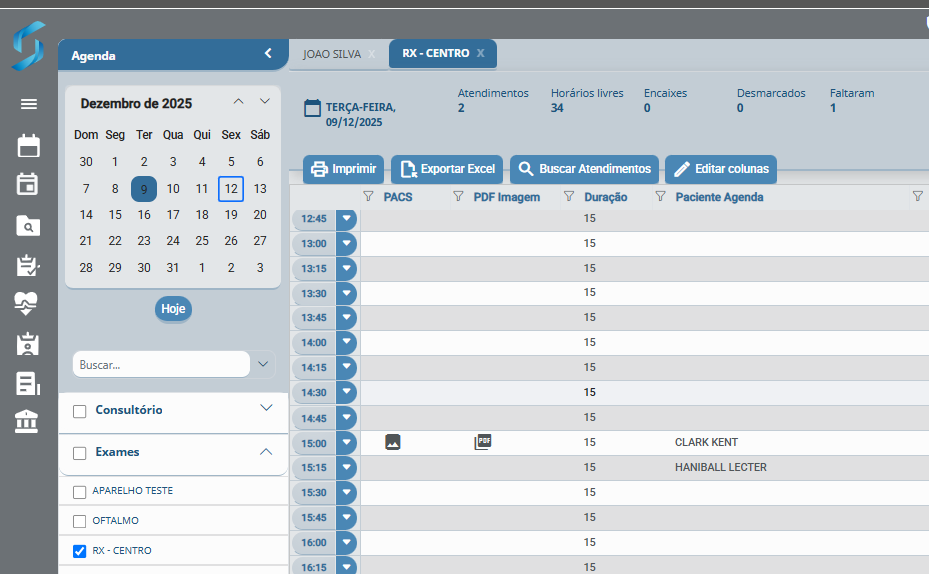This screenshot has height=574, width=929.
Task: Close the RX - CENTRO tab
Action: click(481, 54)
